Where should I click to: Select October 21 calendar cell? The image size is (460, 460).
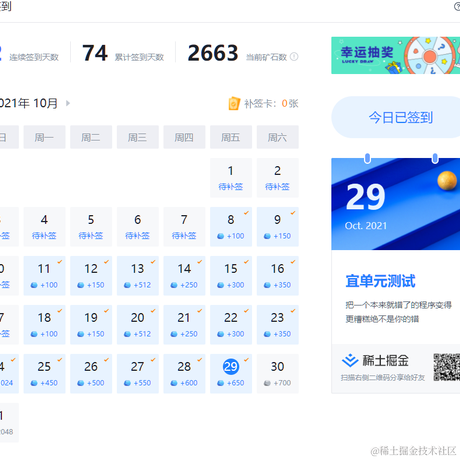[184, 325]
